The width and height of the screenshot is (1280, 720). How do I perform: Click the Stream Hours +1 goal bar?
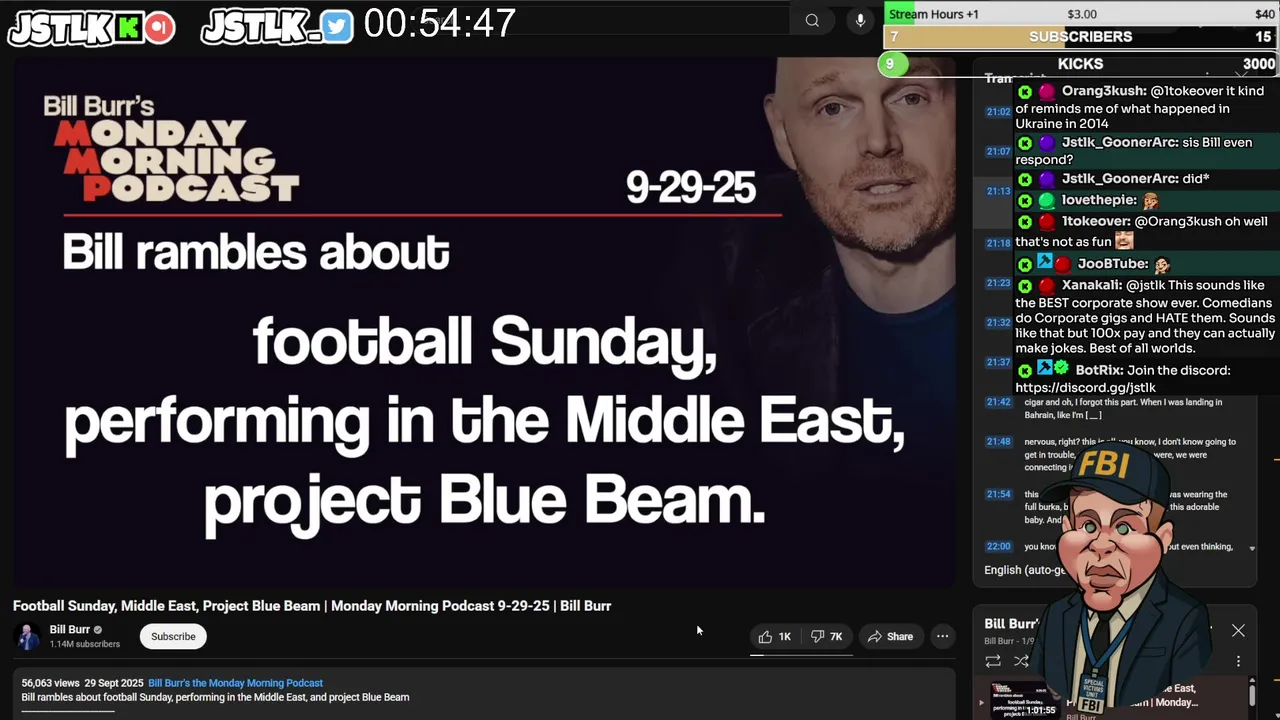click(x=1080, y=14)
